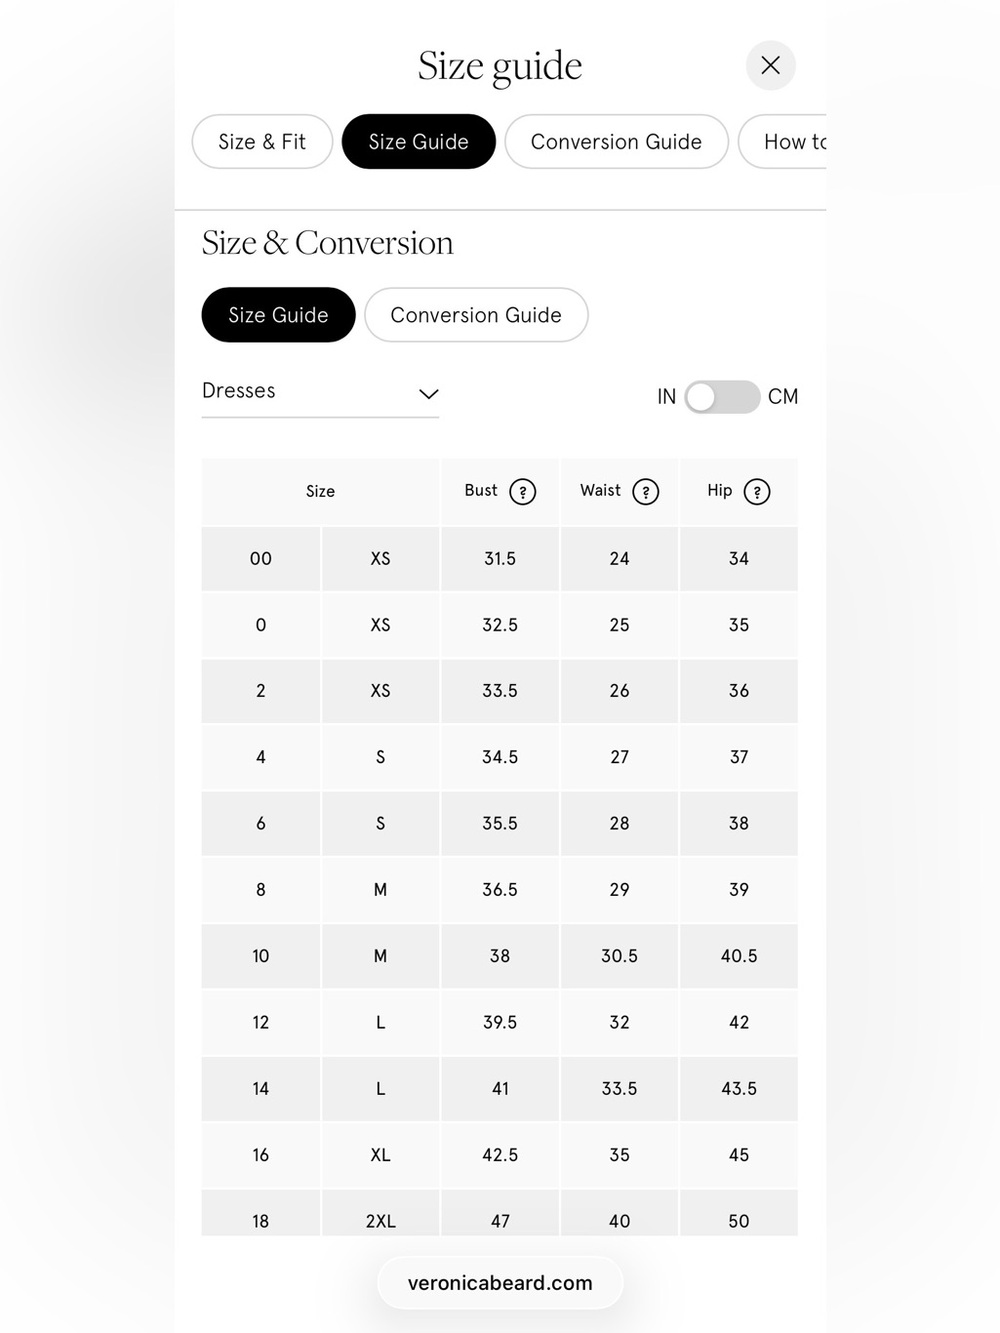Click Size Guide under Size & Conversion
The height and width of the screenshot is (1333, 1000).
[278, 315]
